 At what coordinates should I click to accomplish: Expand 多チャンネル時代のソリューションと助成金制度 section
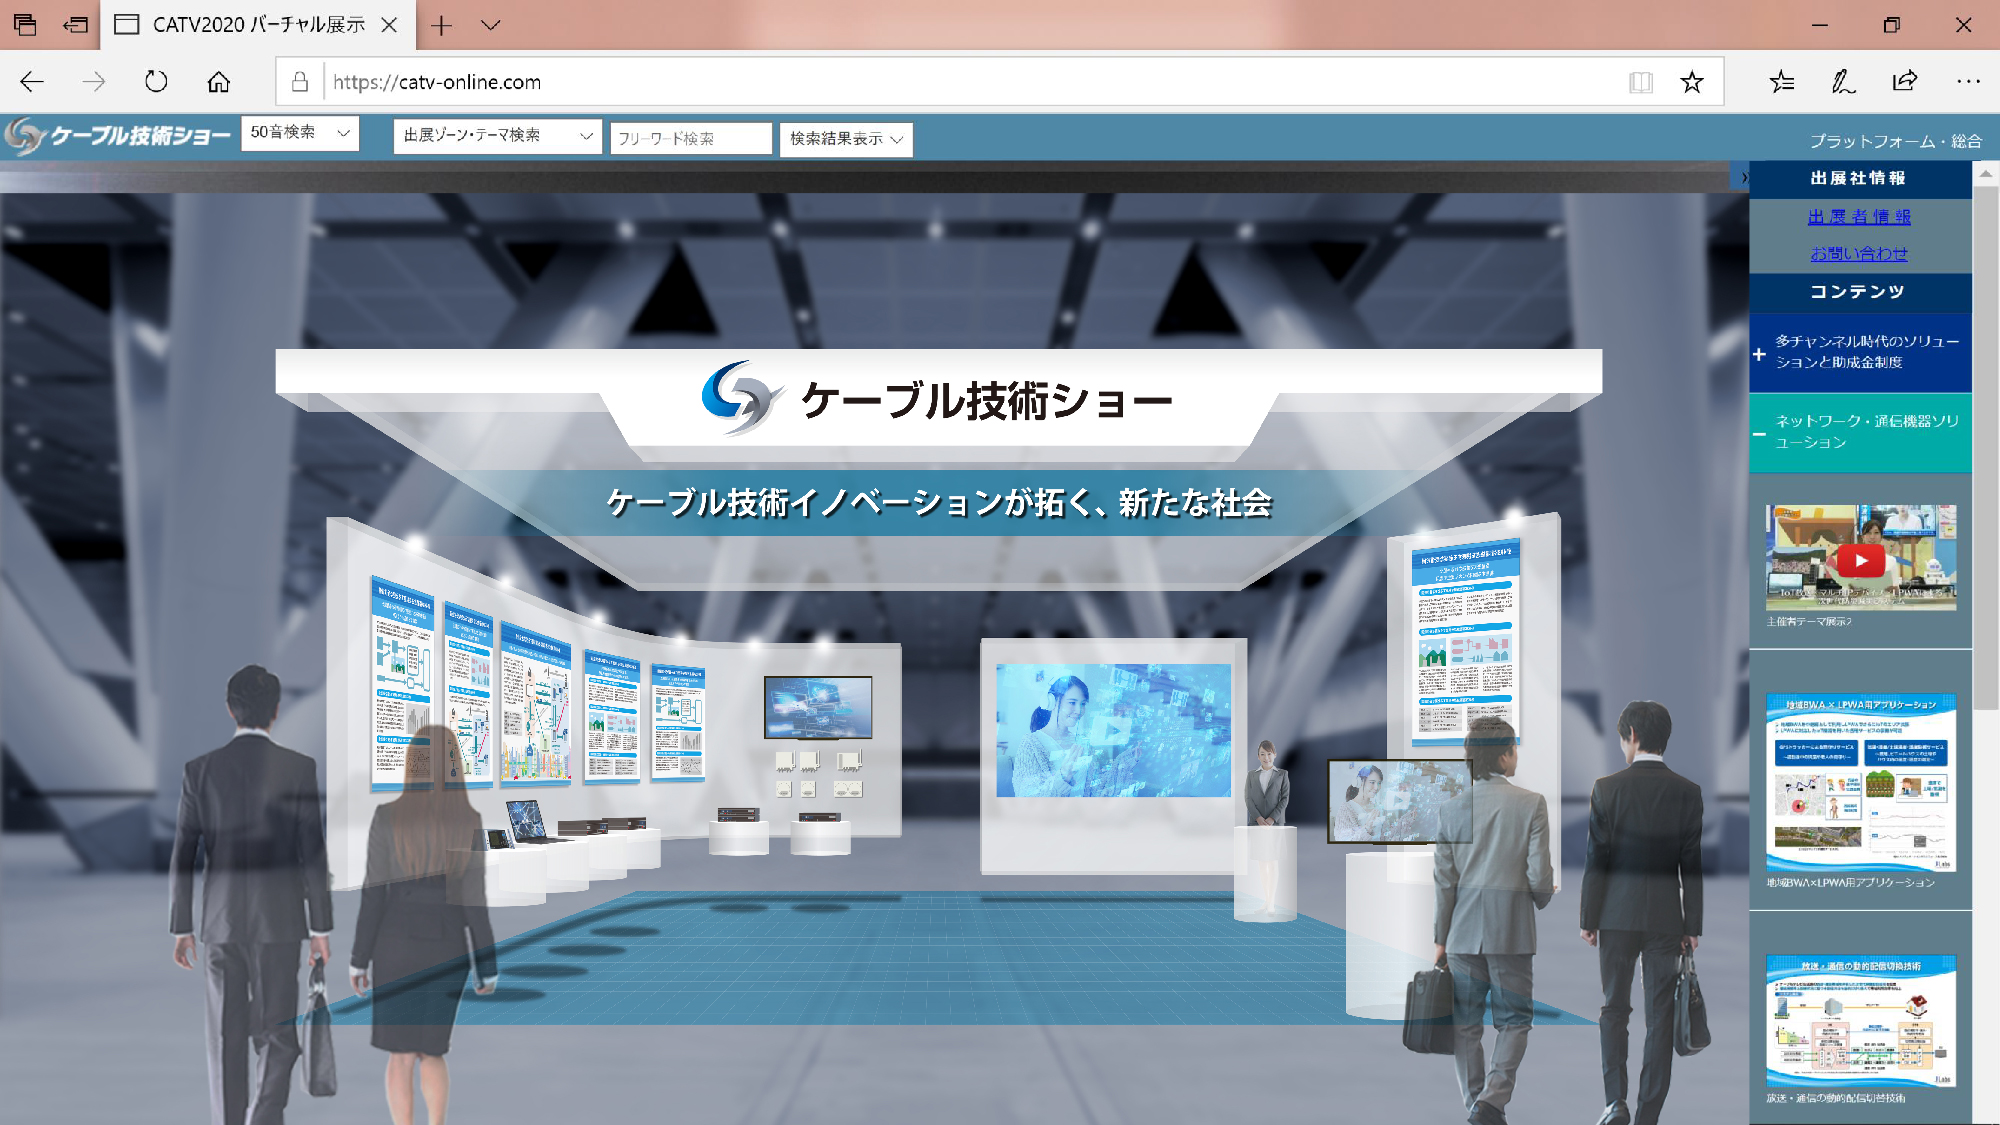click(1860, 353)
